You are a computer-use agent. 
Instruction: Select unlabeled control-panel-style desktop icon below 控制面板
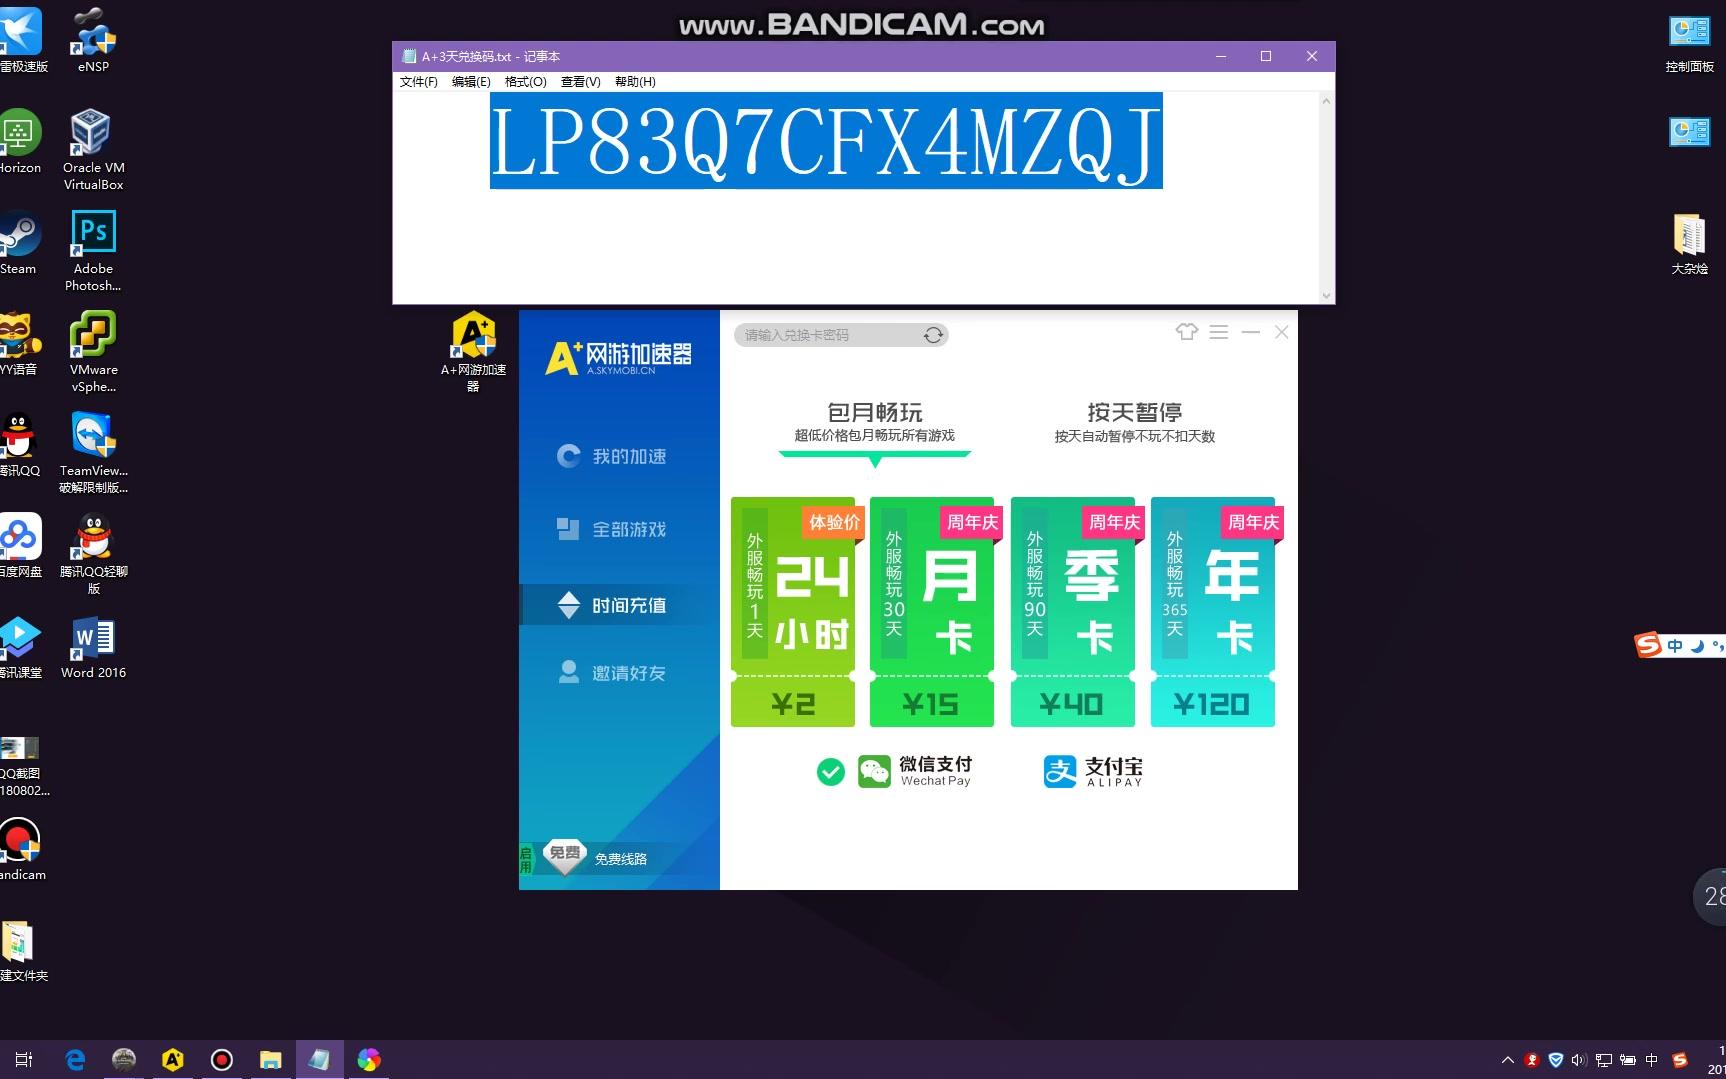coord(1689,132)
